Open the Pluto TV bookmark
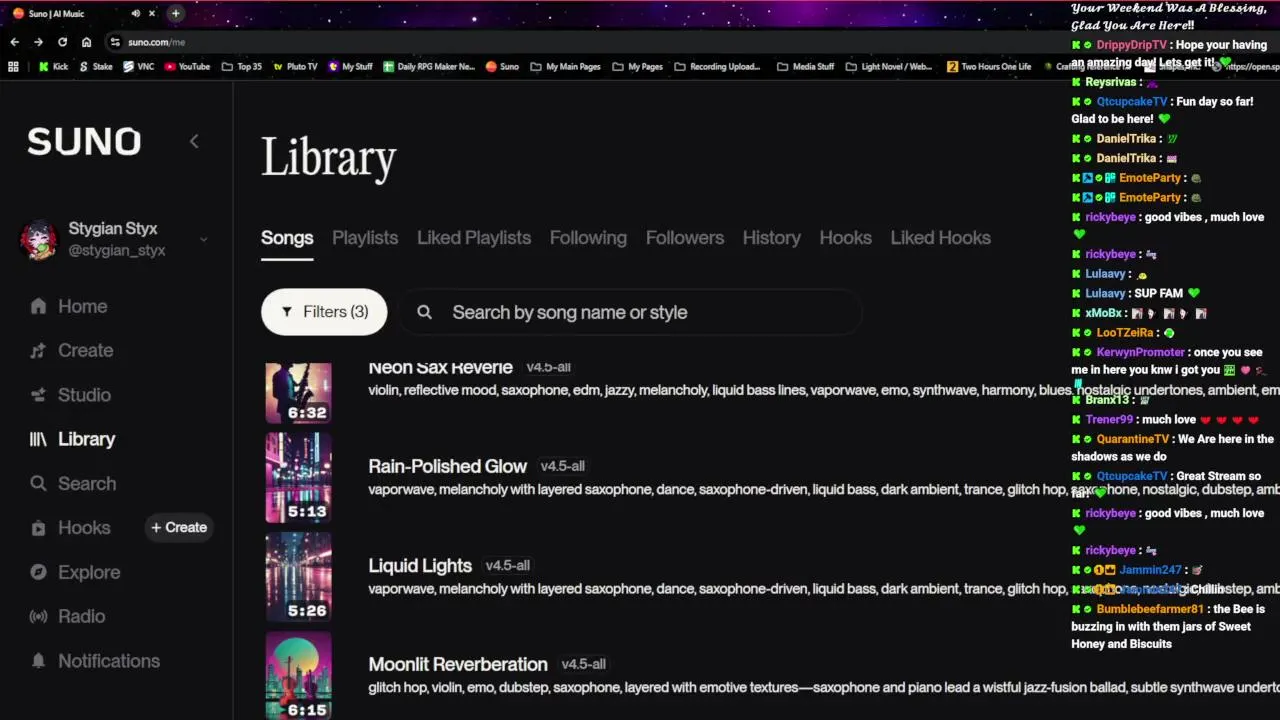This screenshot has height=720, width=1280. (x=295, y=67)
